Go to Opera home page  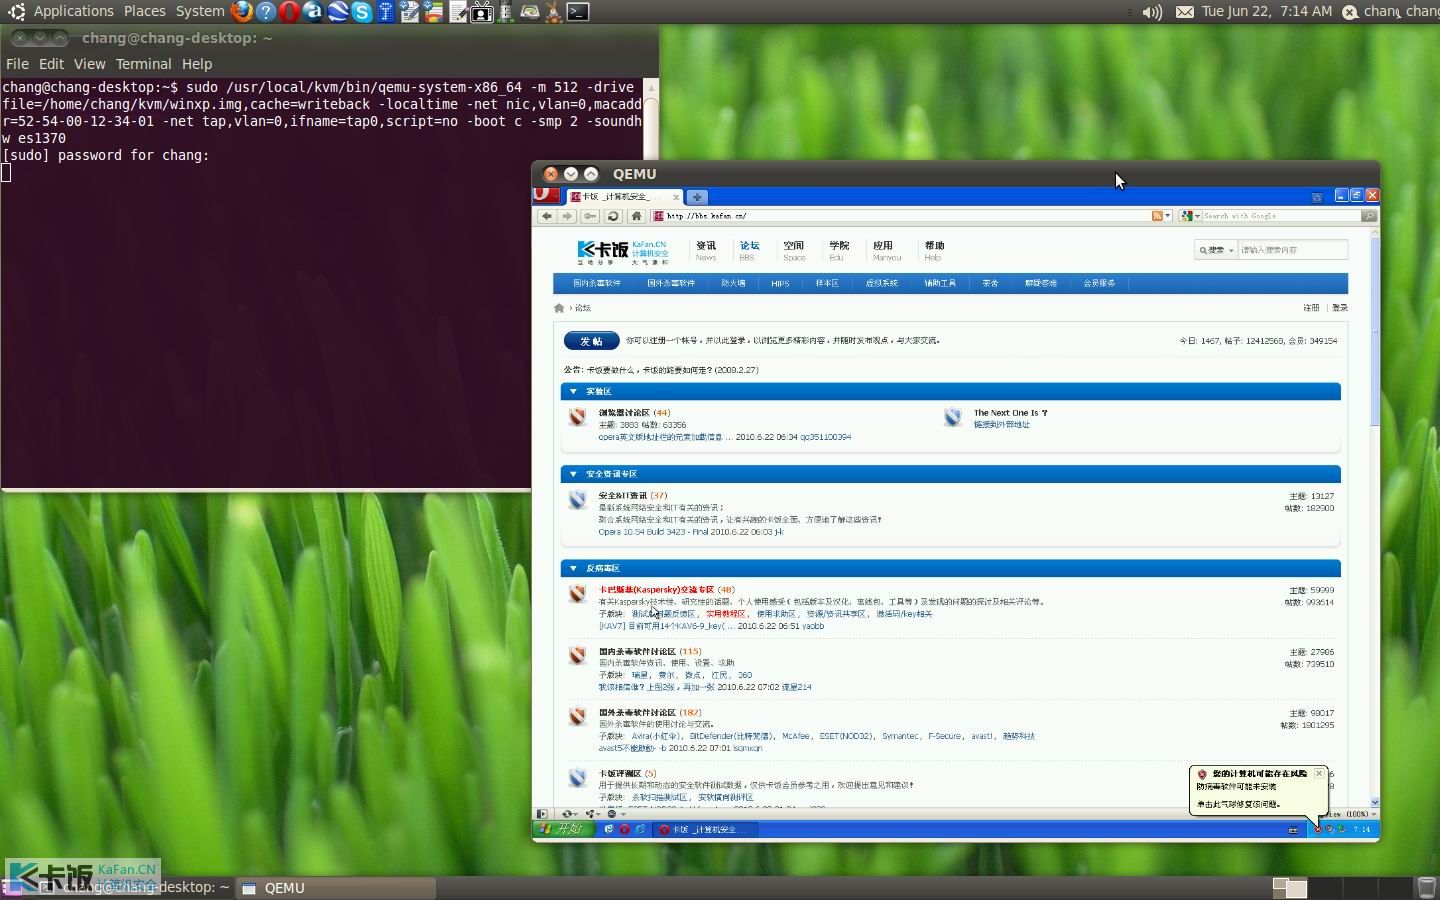coord(636,216)
